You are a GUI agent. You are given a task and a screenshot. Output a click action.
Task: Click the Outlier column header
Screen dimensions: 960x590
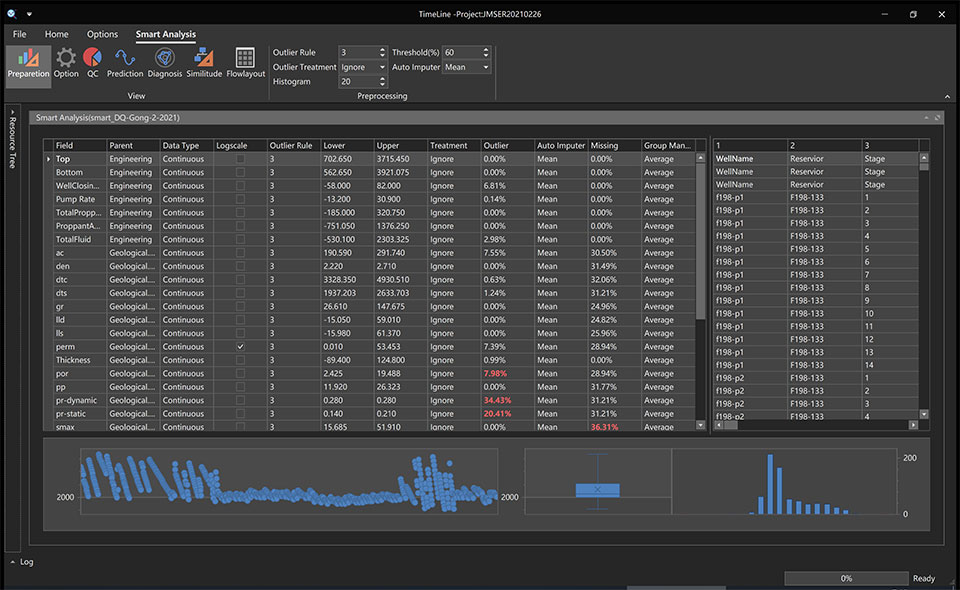click(x=508, y=146)
